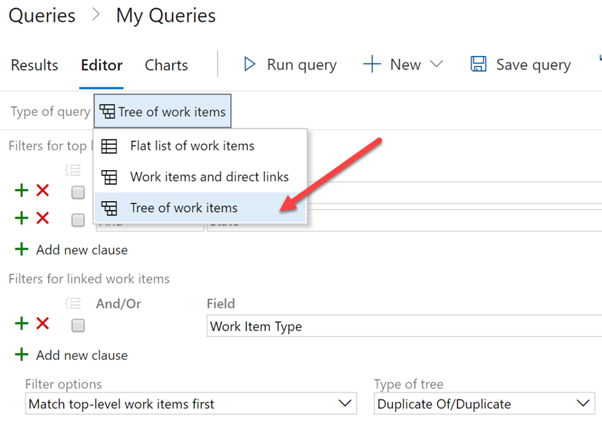Click the red X in the linked filter row

(42, 323)
